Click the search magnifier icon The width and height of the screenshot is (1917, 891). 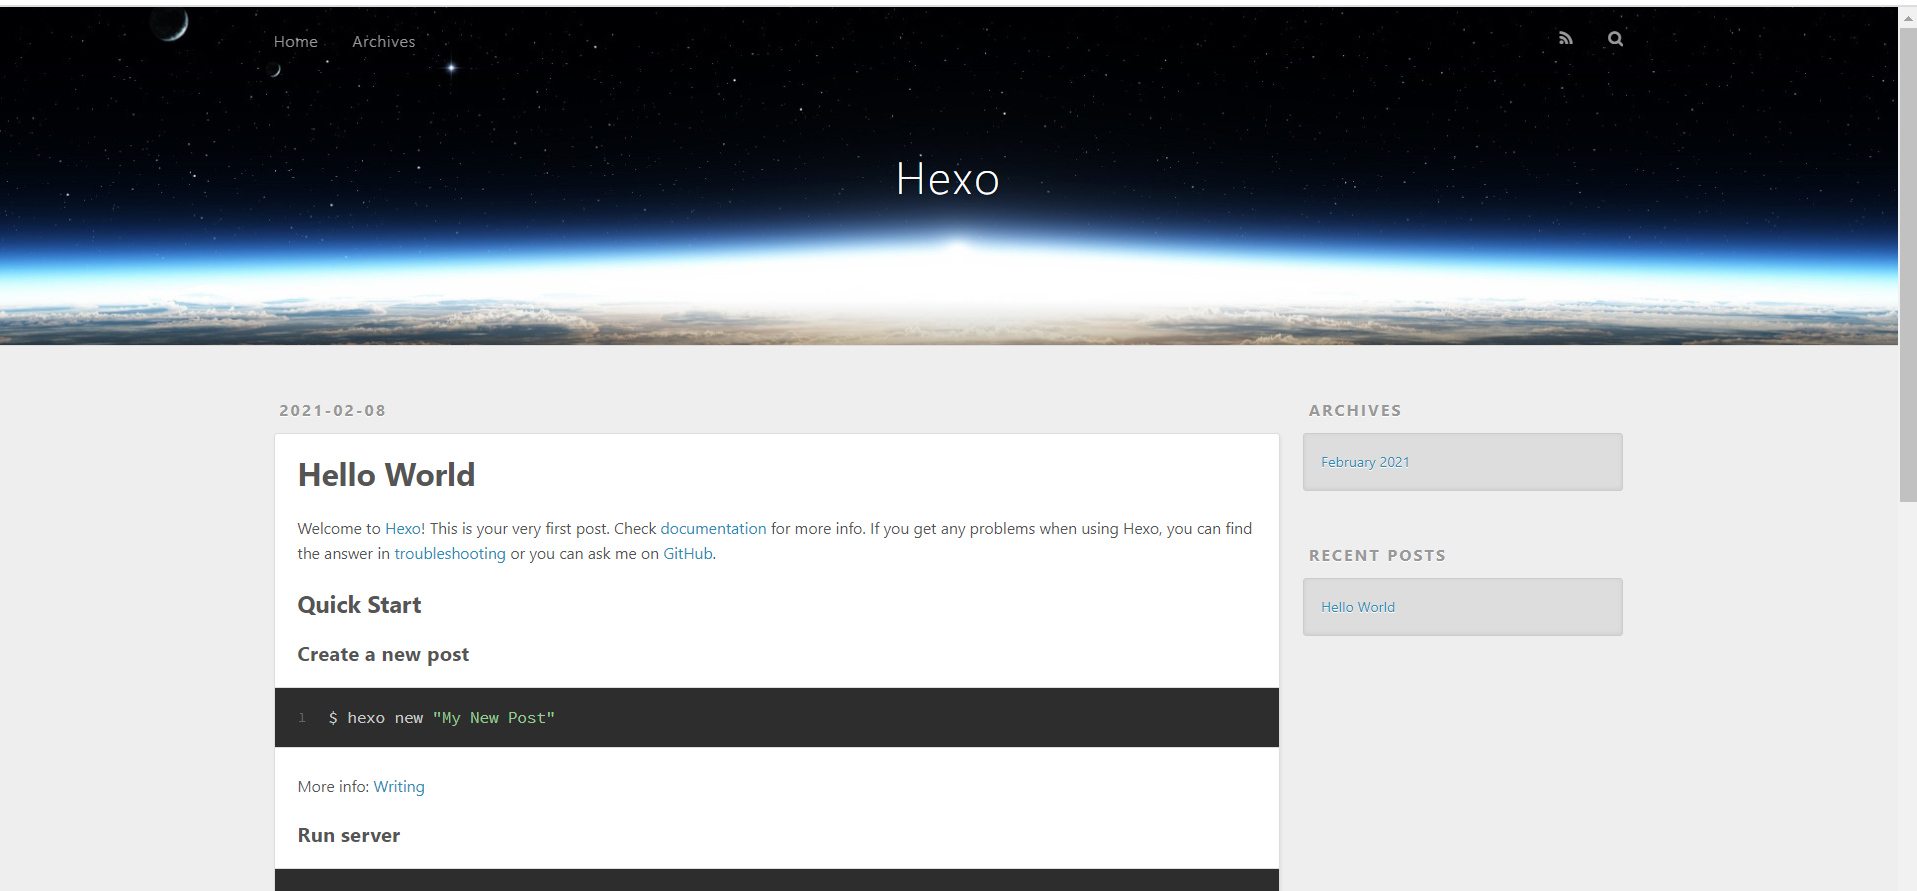tap(1615, 39)
